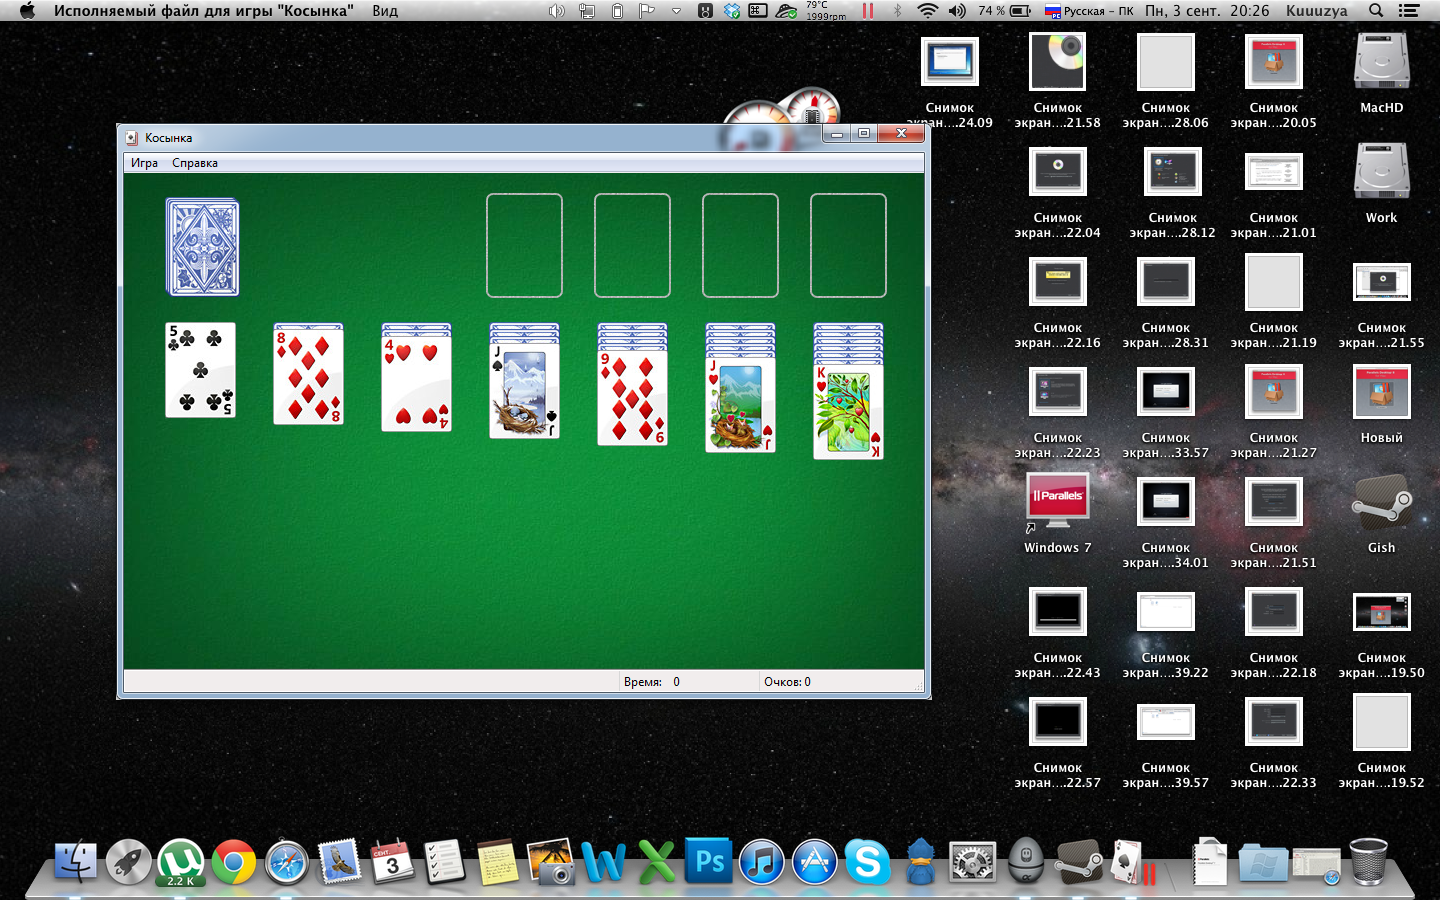
Task: Open the Справка menu in Косынка
Action: coord(195,163)
